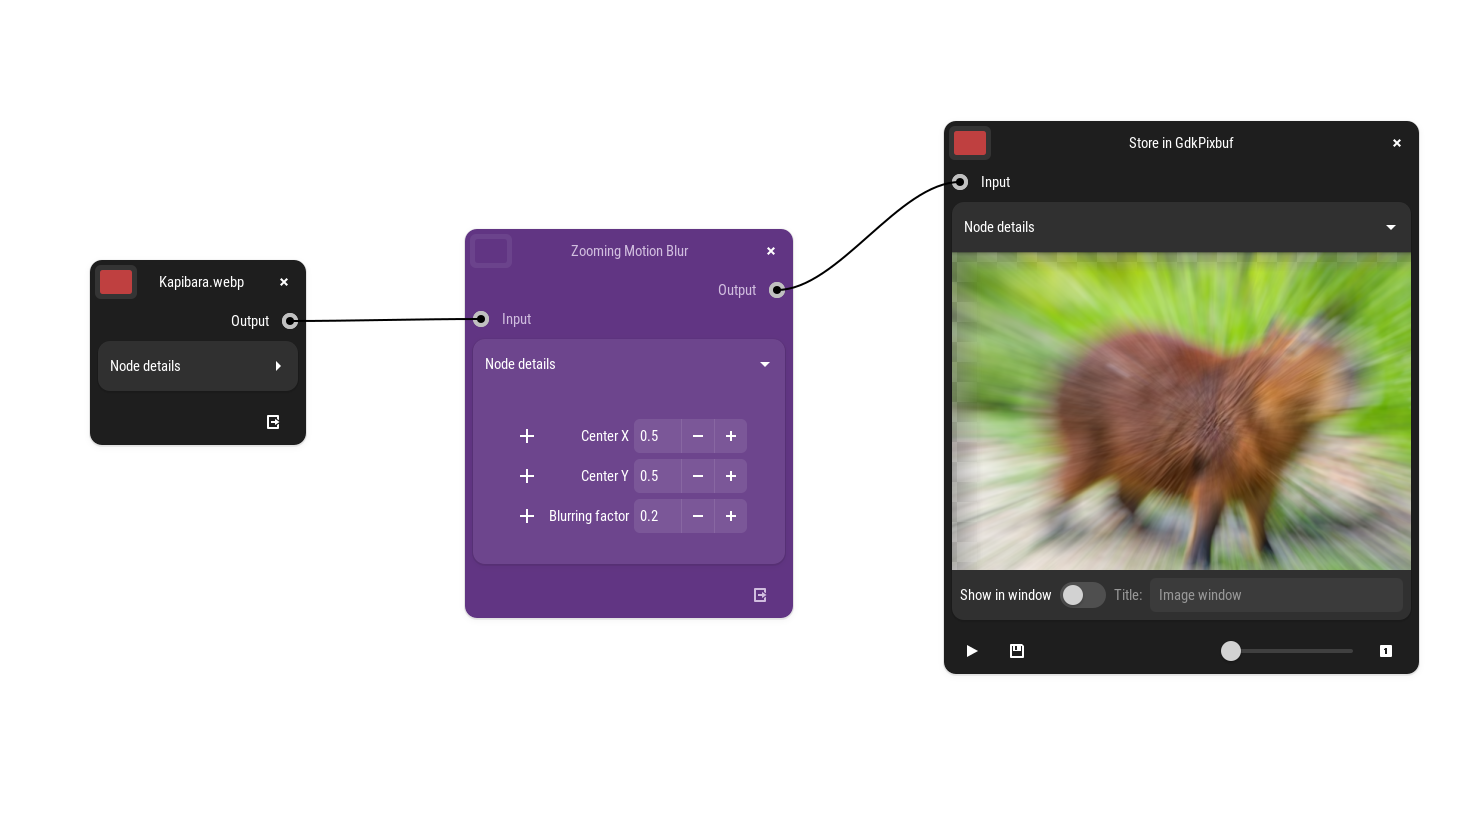Click the play button in Store in GdkPixbuf node
The height and width of the screenshot is (832, 1478).
[971, 651]
